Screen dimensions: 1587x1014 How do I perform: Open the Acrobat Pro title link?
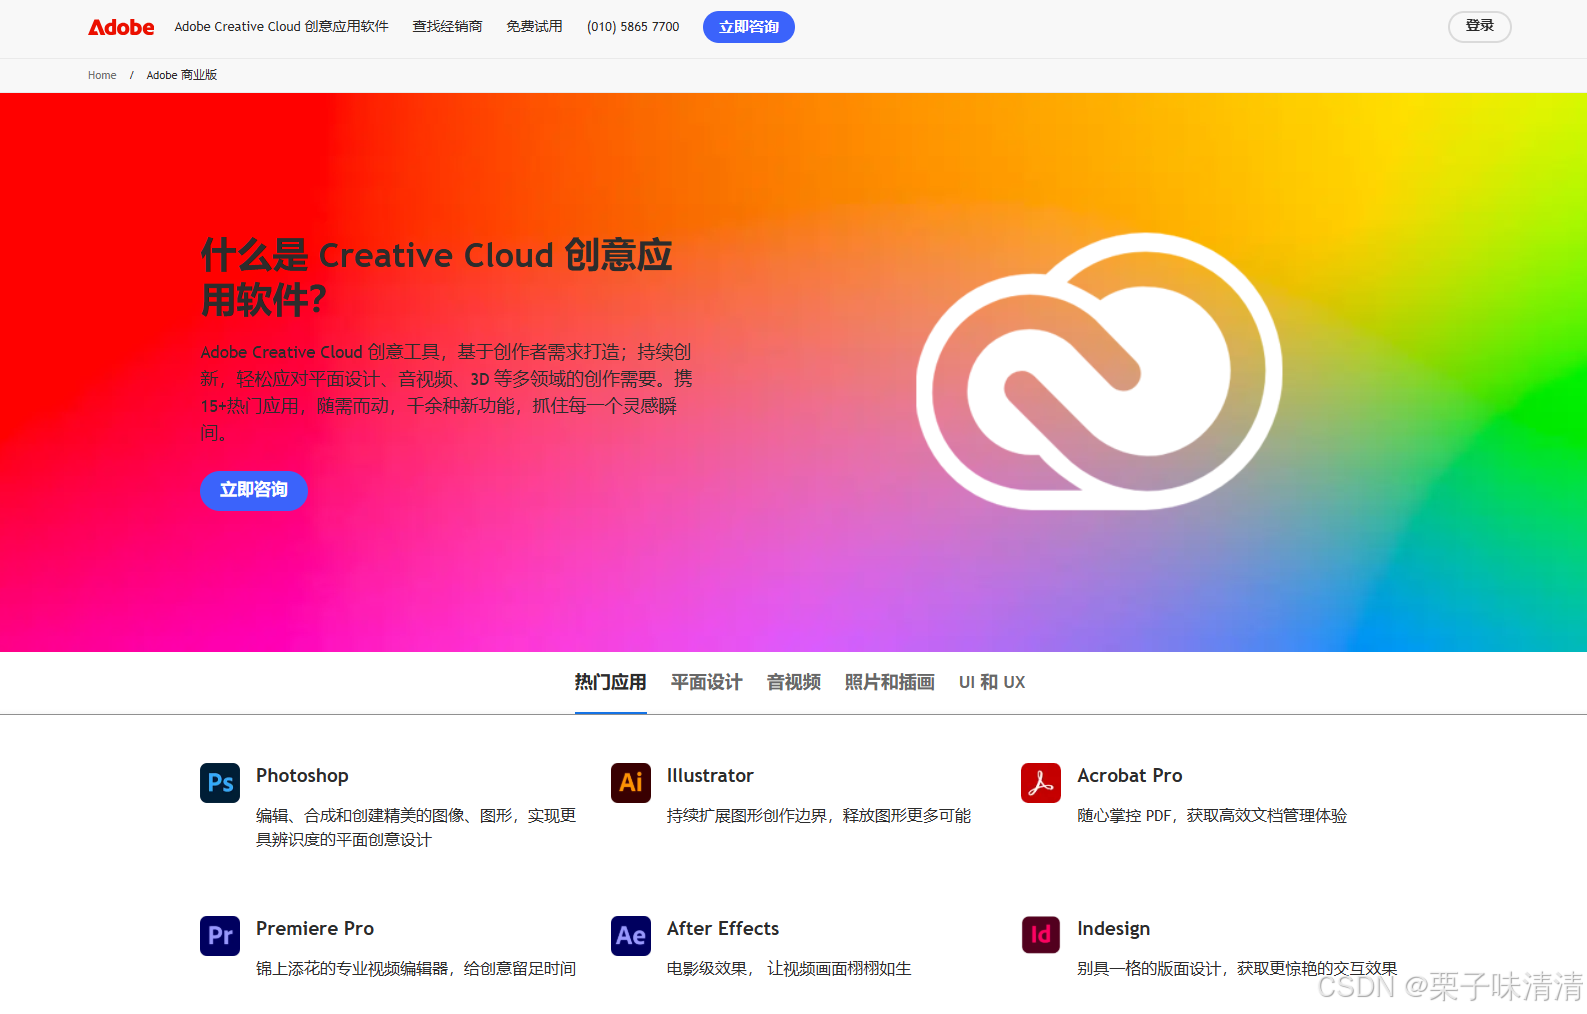pyautogui.click(x=1130, y=776)
